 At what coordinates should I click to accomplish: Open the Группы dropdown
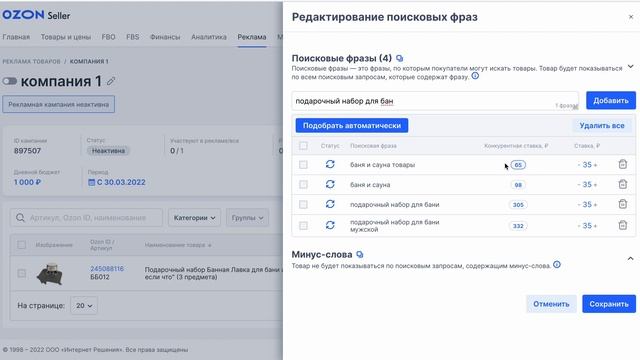(x=247, y=218)
